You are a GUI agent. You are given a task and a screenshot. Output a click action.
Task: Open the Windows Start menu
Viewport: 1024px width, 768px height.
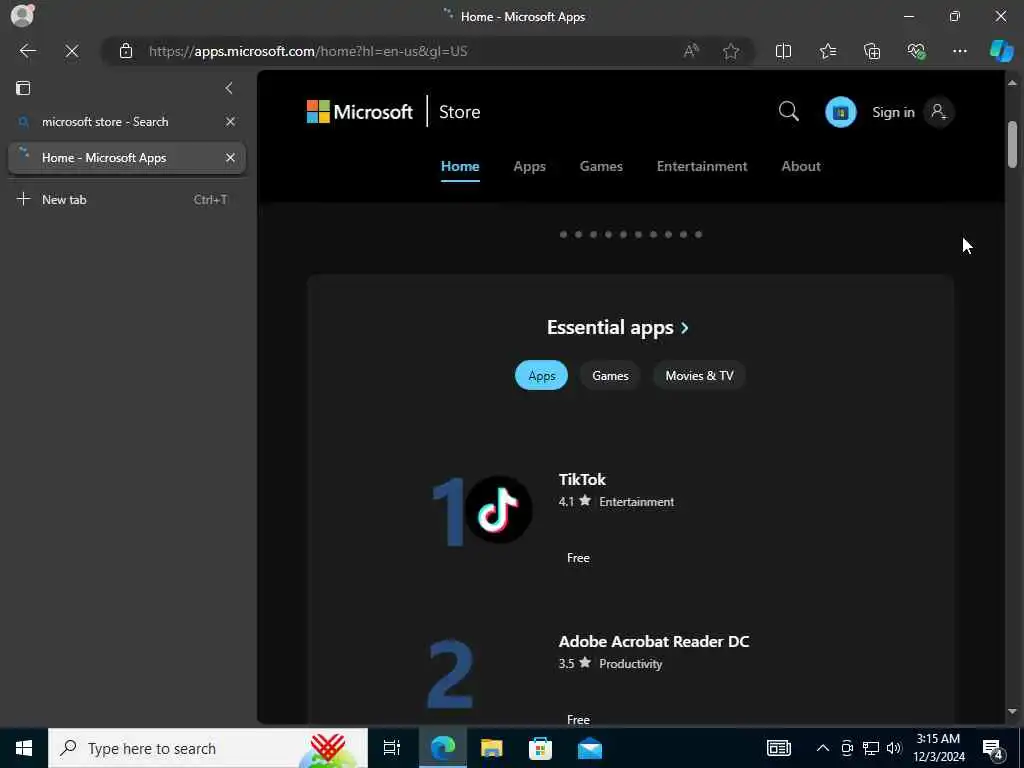24,748
